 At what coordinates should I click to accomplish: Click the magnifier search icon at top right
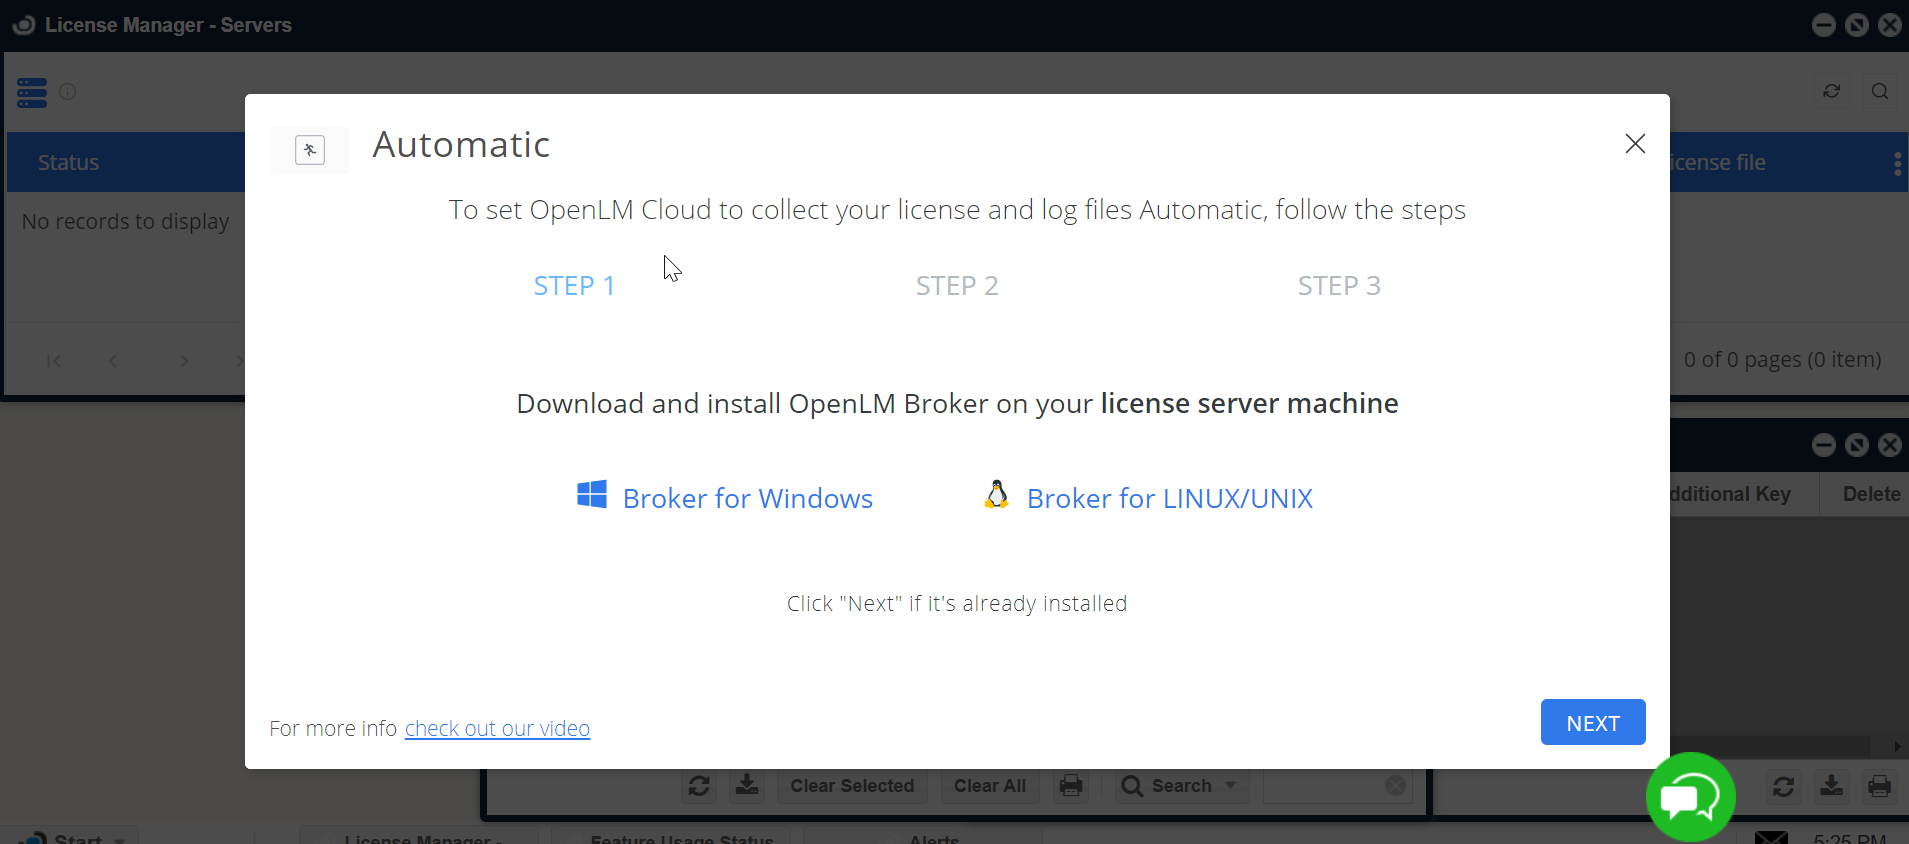click(x=1880, y=92)
